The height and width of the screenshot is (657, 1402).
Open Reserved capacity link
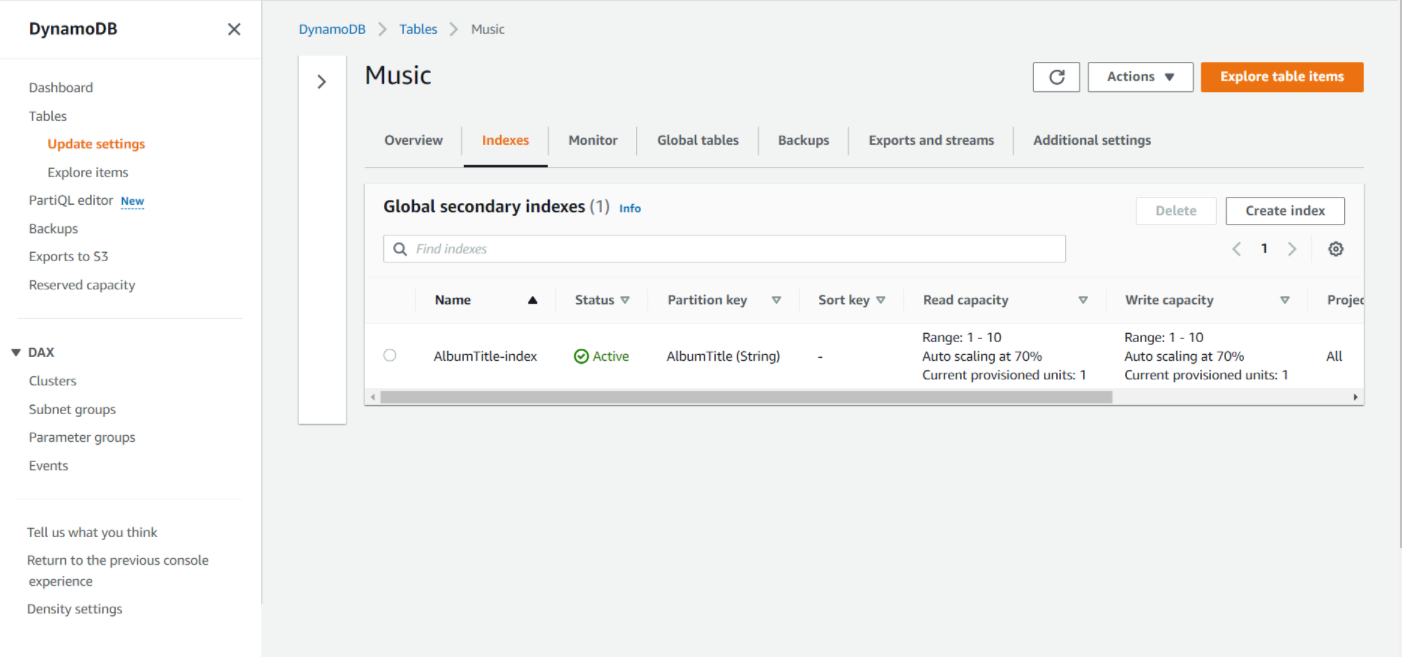click(82, 285)
